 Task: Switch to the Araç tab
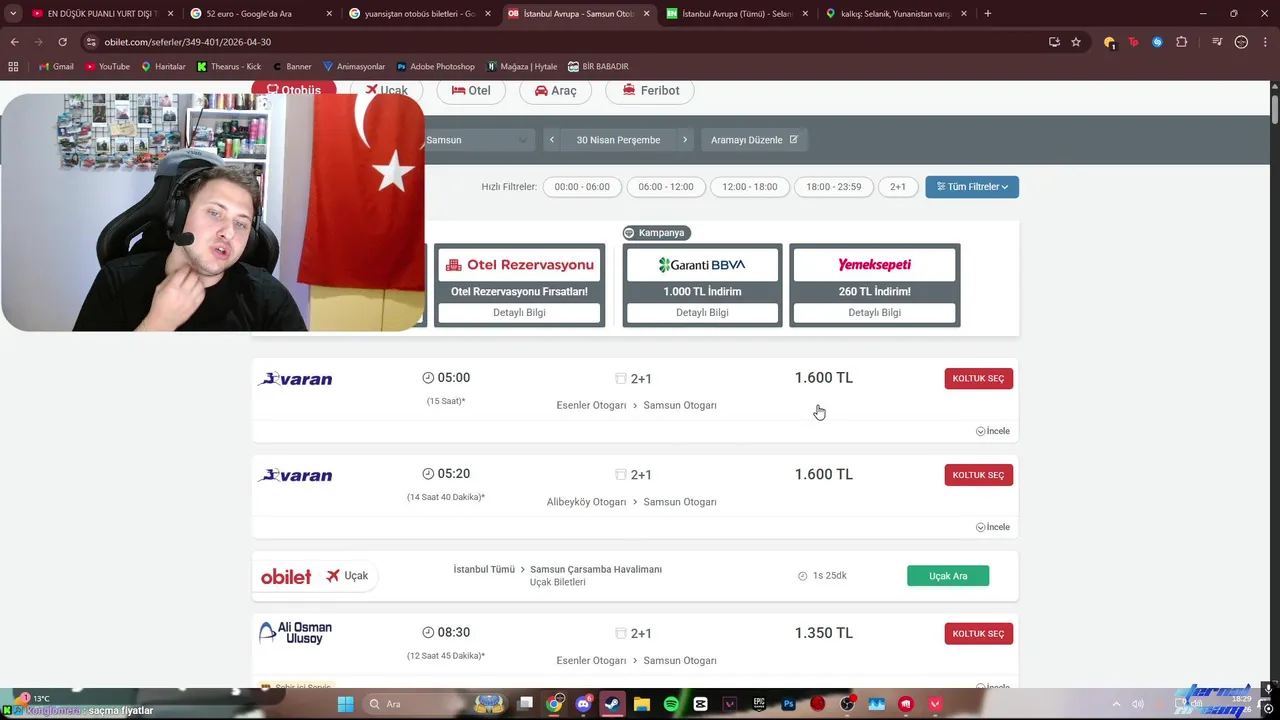556,90
